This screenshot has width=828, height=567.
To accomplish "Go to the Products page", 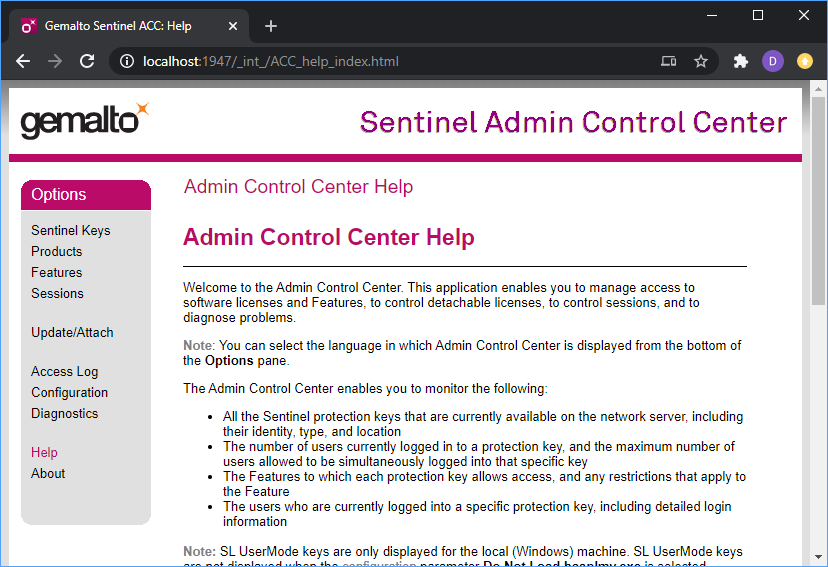I will 57,251.
